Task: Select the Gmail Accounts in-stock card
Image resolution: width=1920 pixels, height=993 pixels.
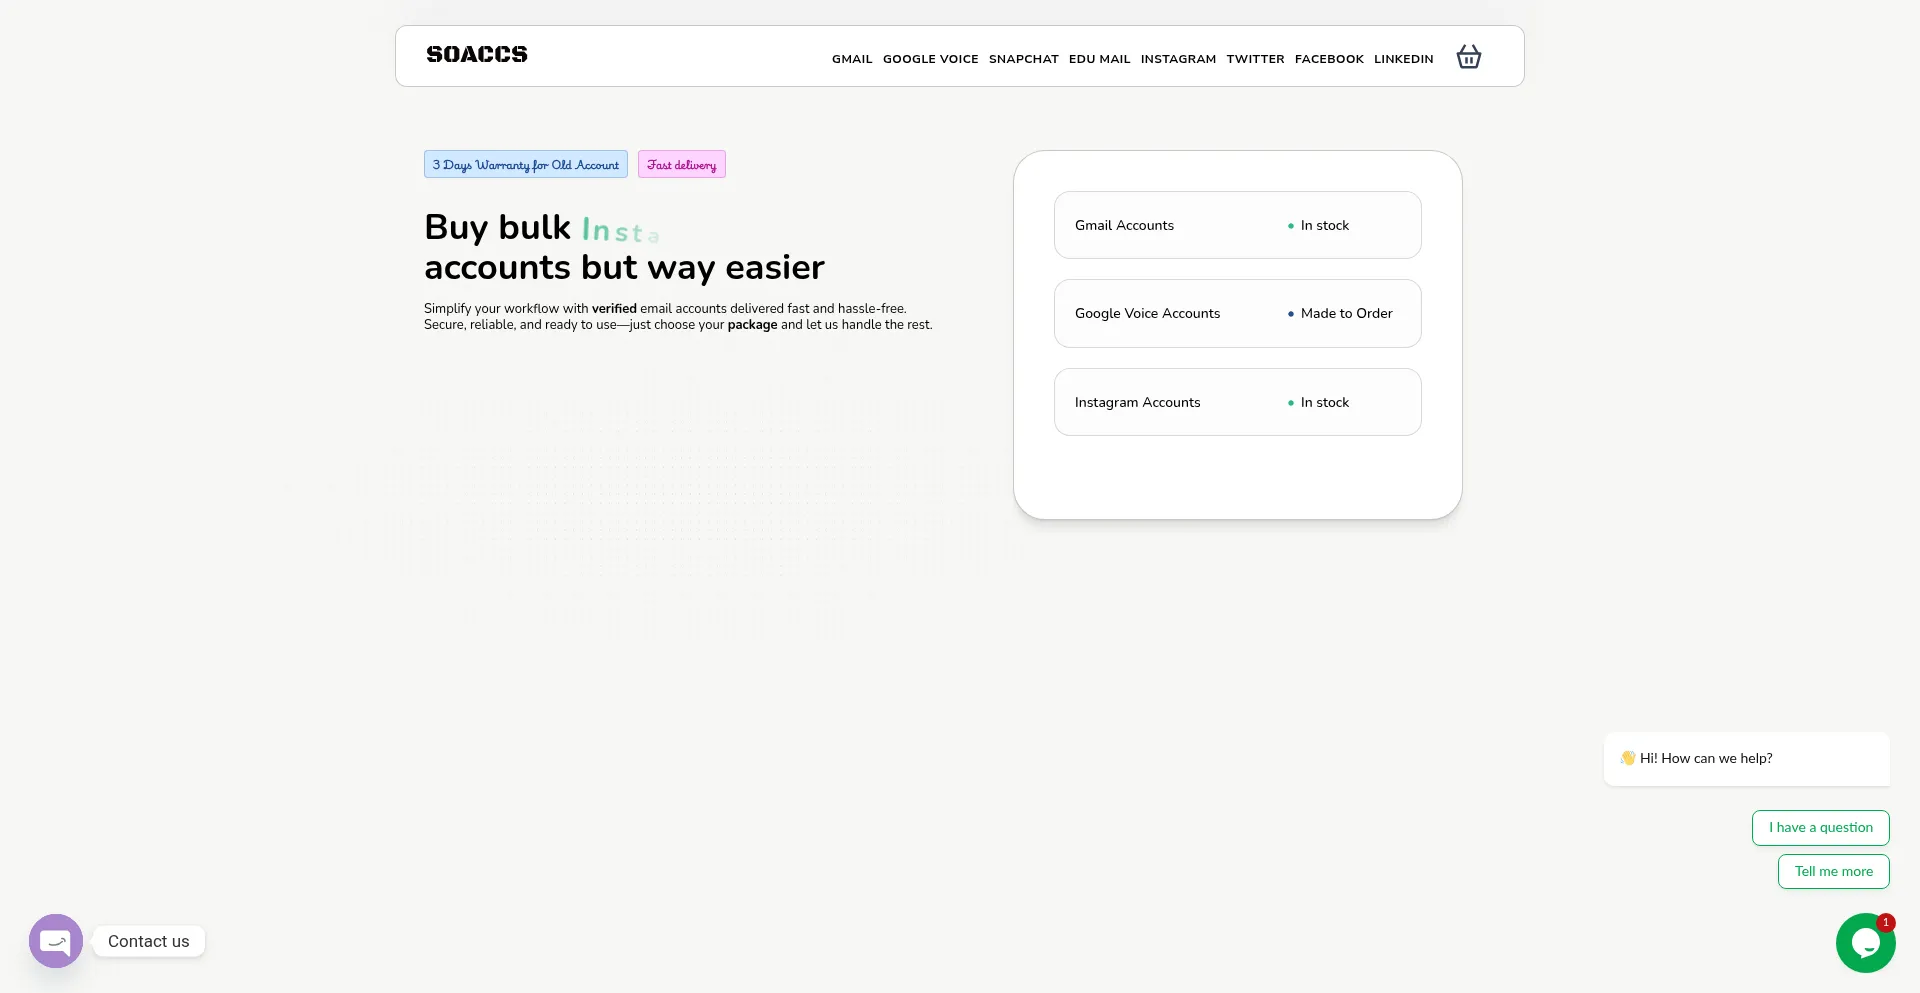Action: 1237,225
